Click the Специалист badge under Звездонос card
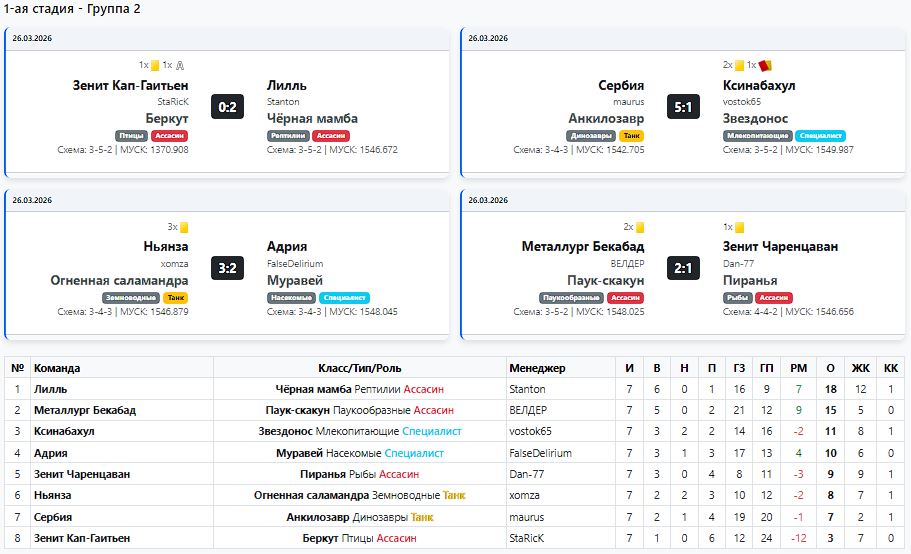 pyautogui.click(x=820, y=135)
